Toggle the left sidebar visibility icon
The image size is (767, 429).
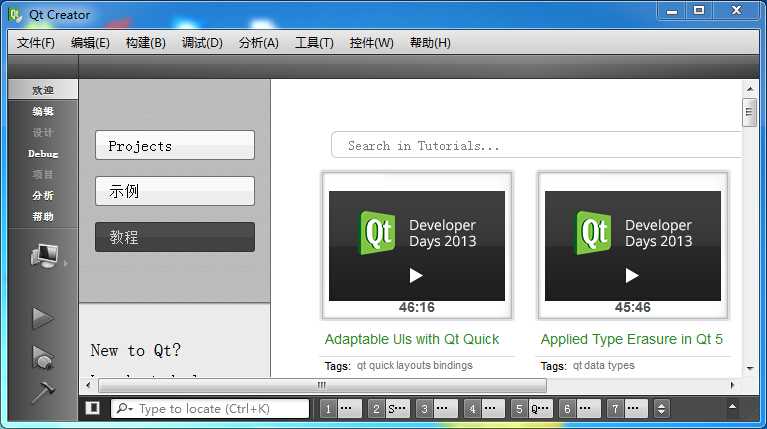(92, 408)
